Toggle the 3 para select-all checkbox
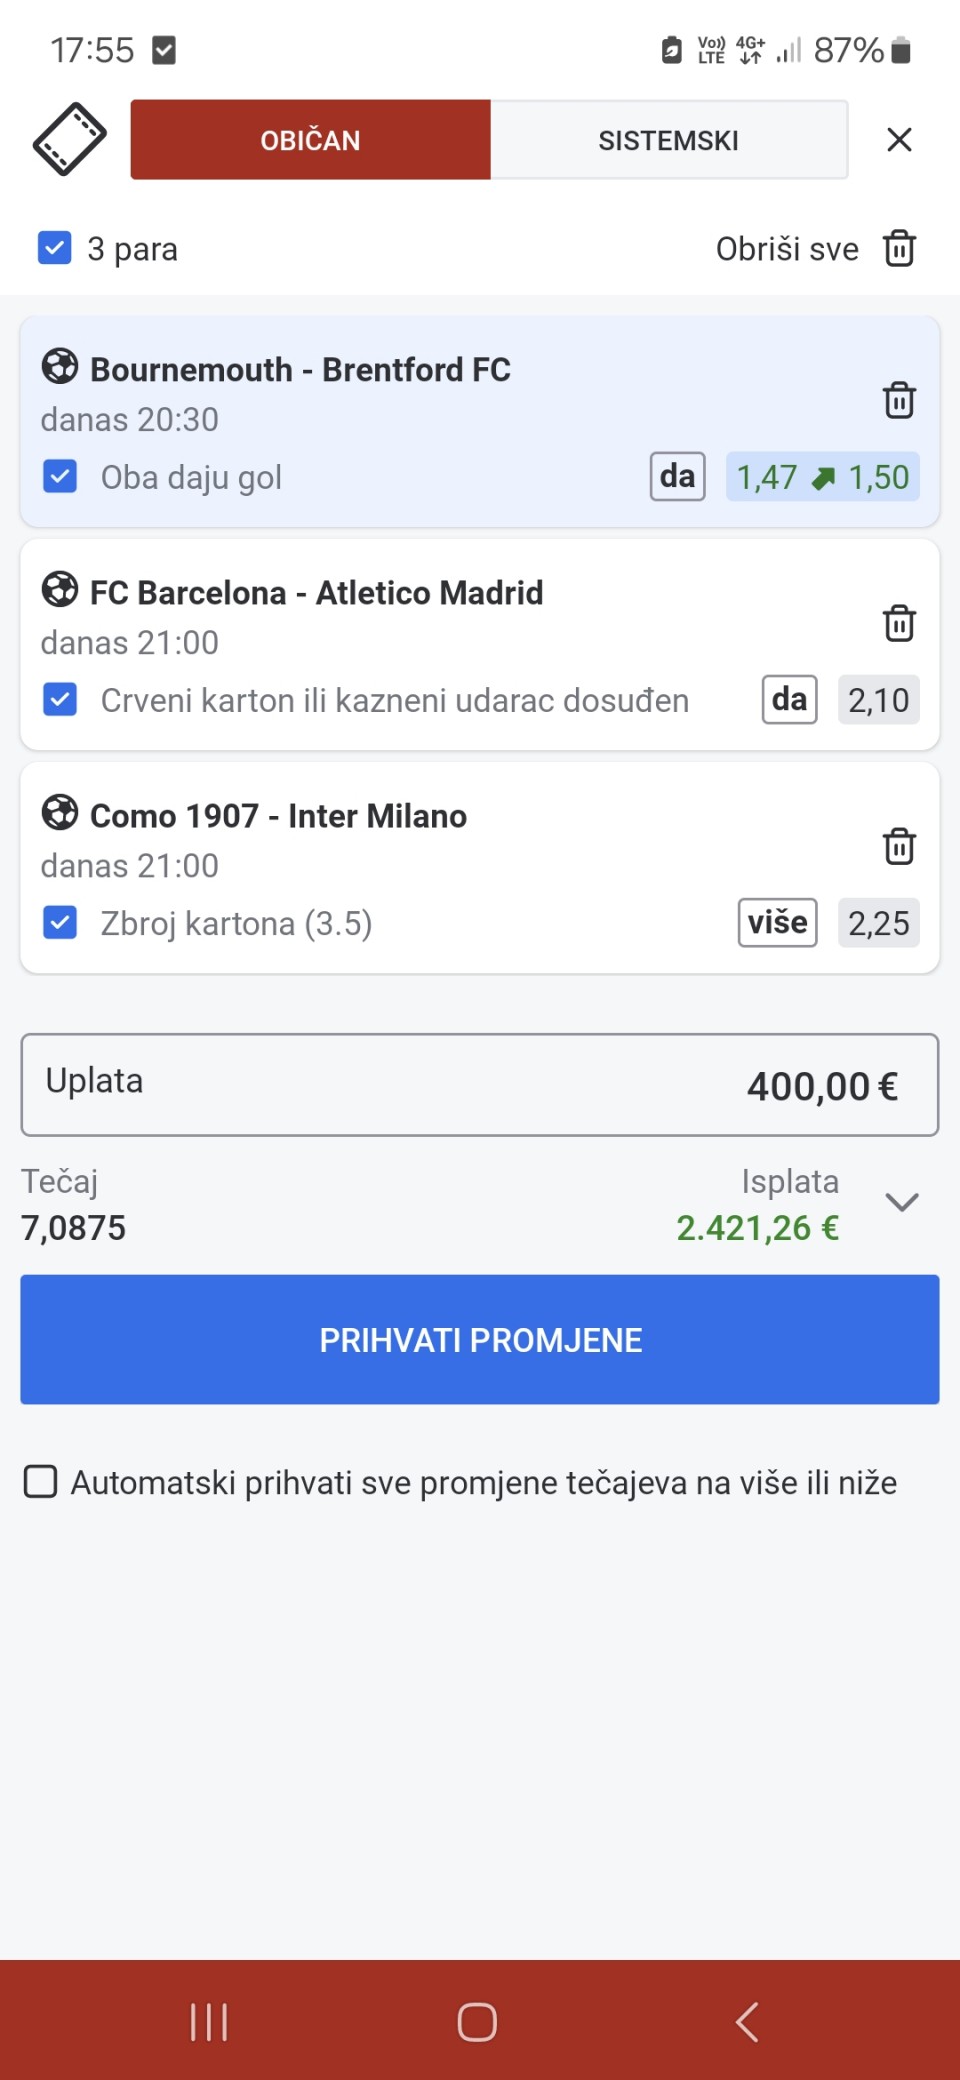The image size is (960, 2080). 55,248
